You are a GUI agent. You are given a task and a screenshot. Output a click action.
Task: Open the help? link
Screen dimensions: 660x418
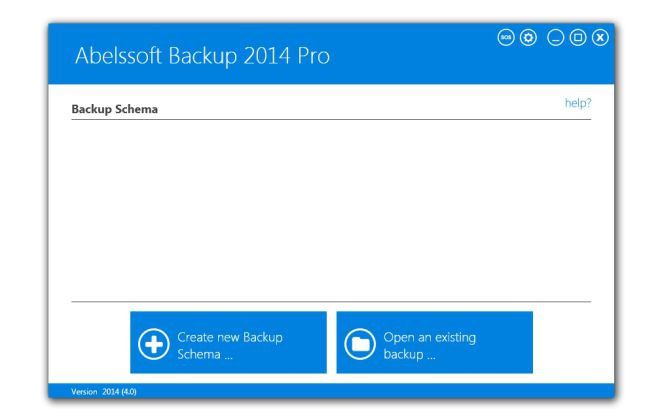578,103
